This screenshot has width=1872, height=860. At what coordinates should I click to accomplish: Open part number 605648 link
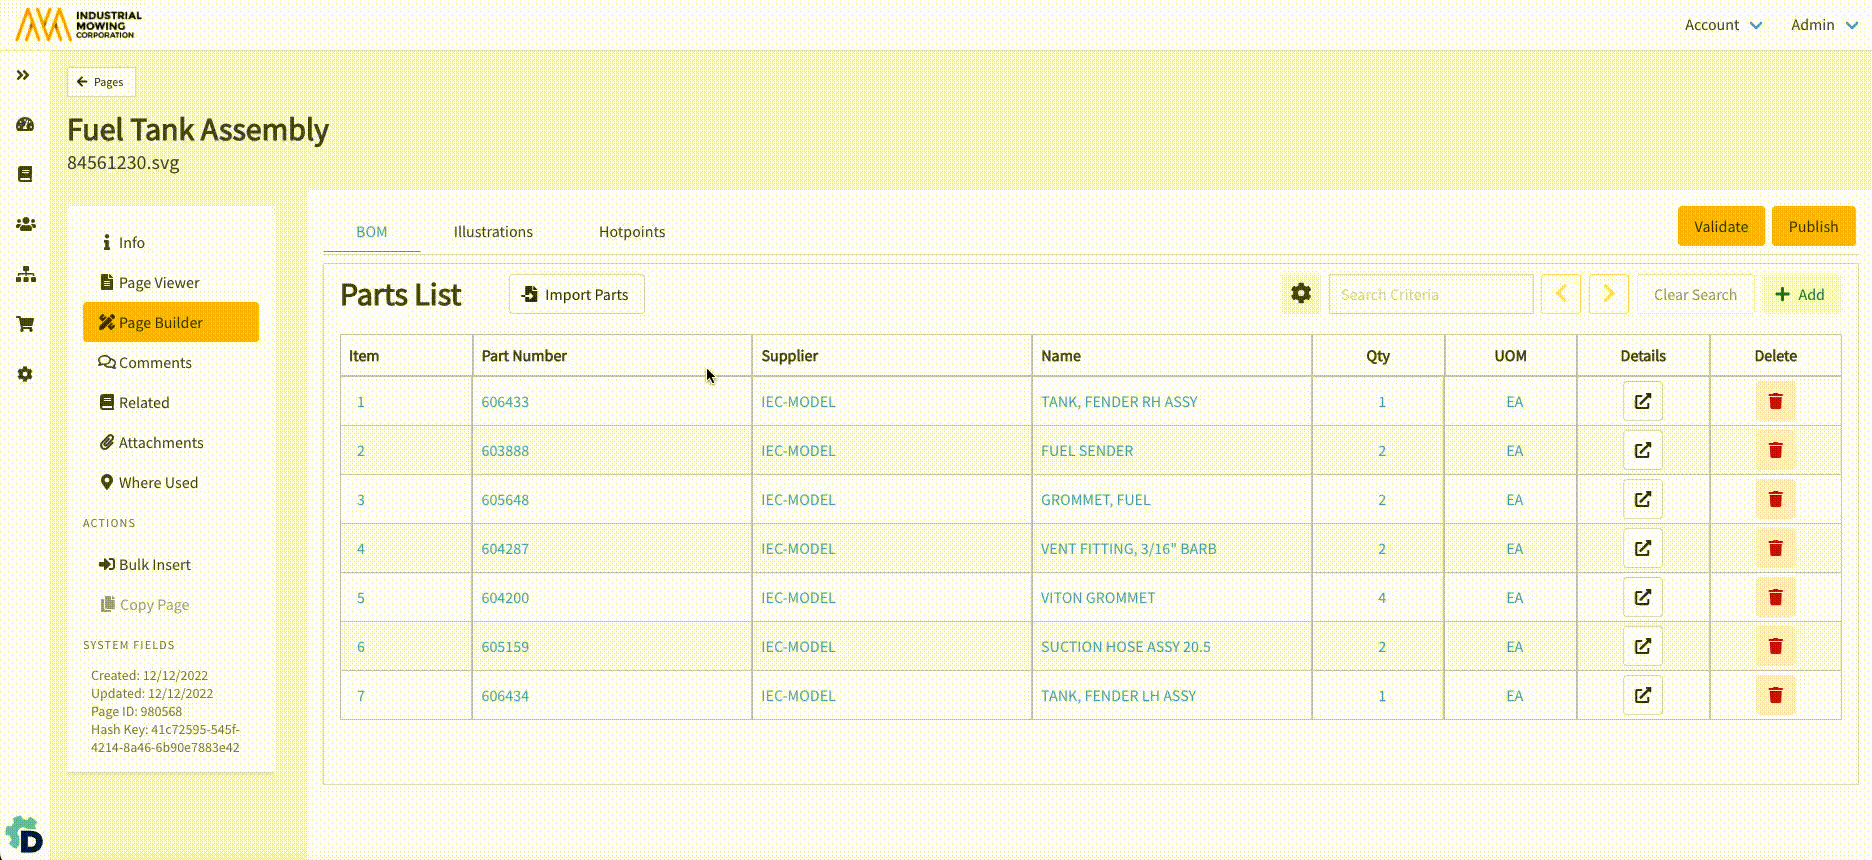tap(505, 500)
